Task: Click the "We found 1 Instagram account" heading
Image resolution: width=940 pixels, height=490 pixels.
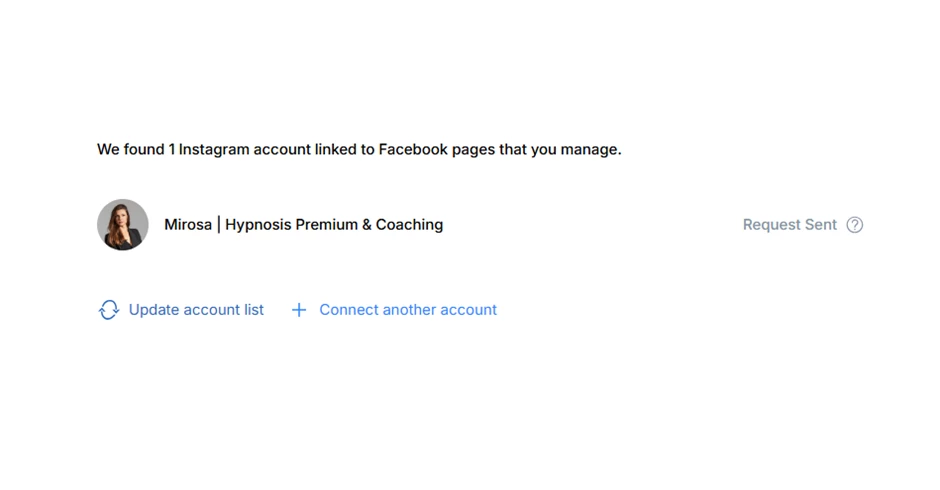Action: point(358,150)
